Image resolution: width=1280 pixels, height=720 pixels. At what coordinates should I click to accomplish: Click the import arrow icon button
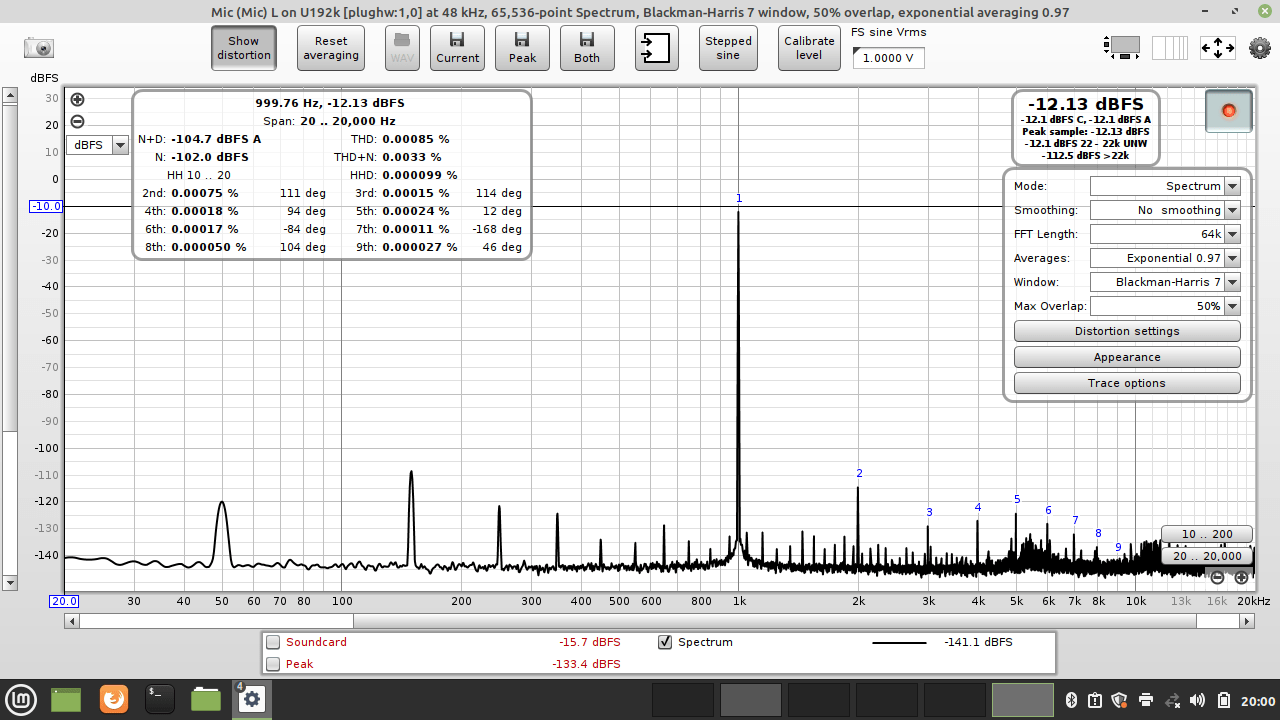pos(656,48)
